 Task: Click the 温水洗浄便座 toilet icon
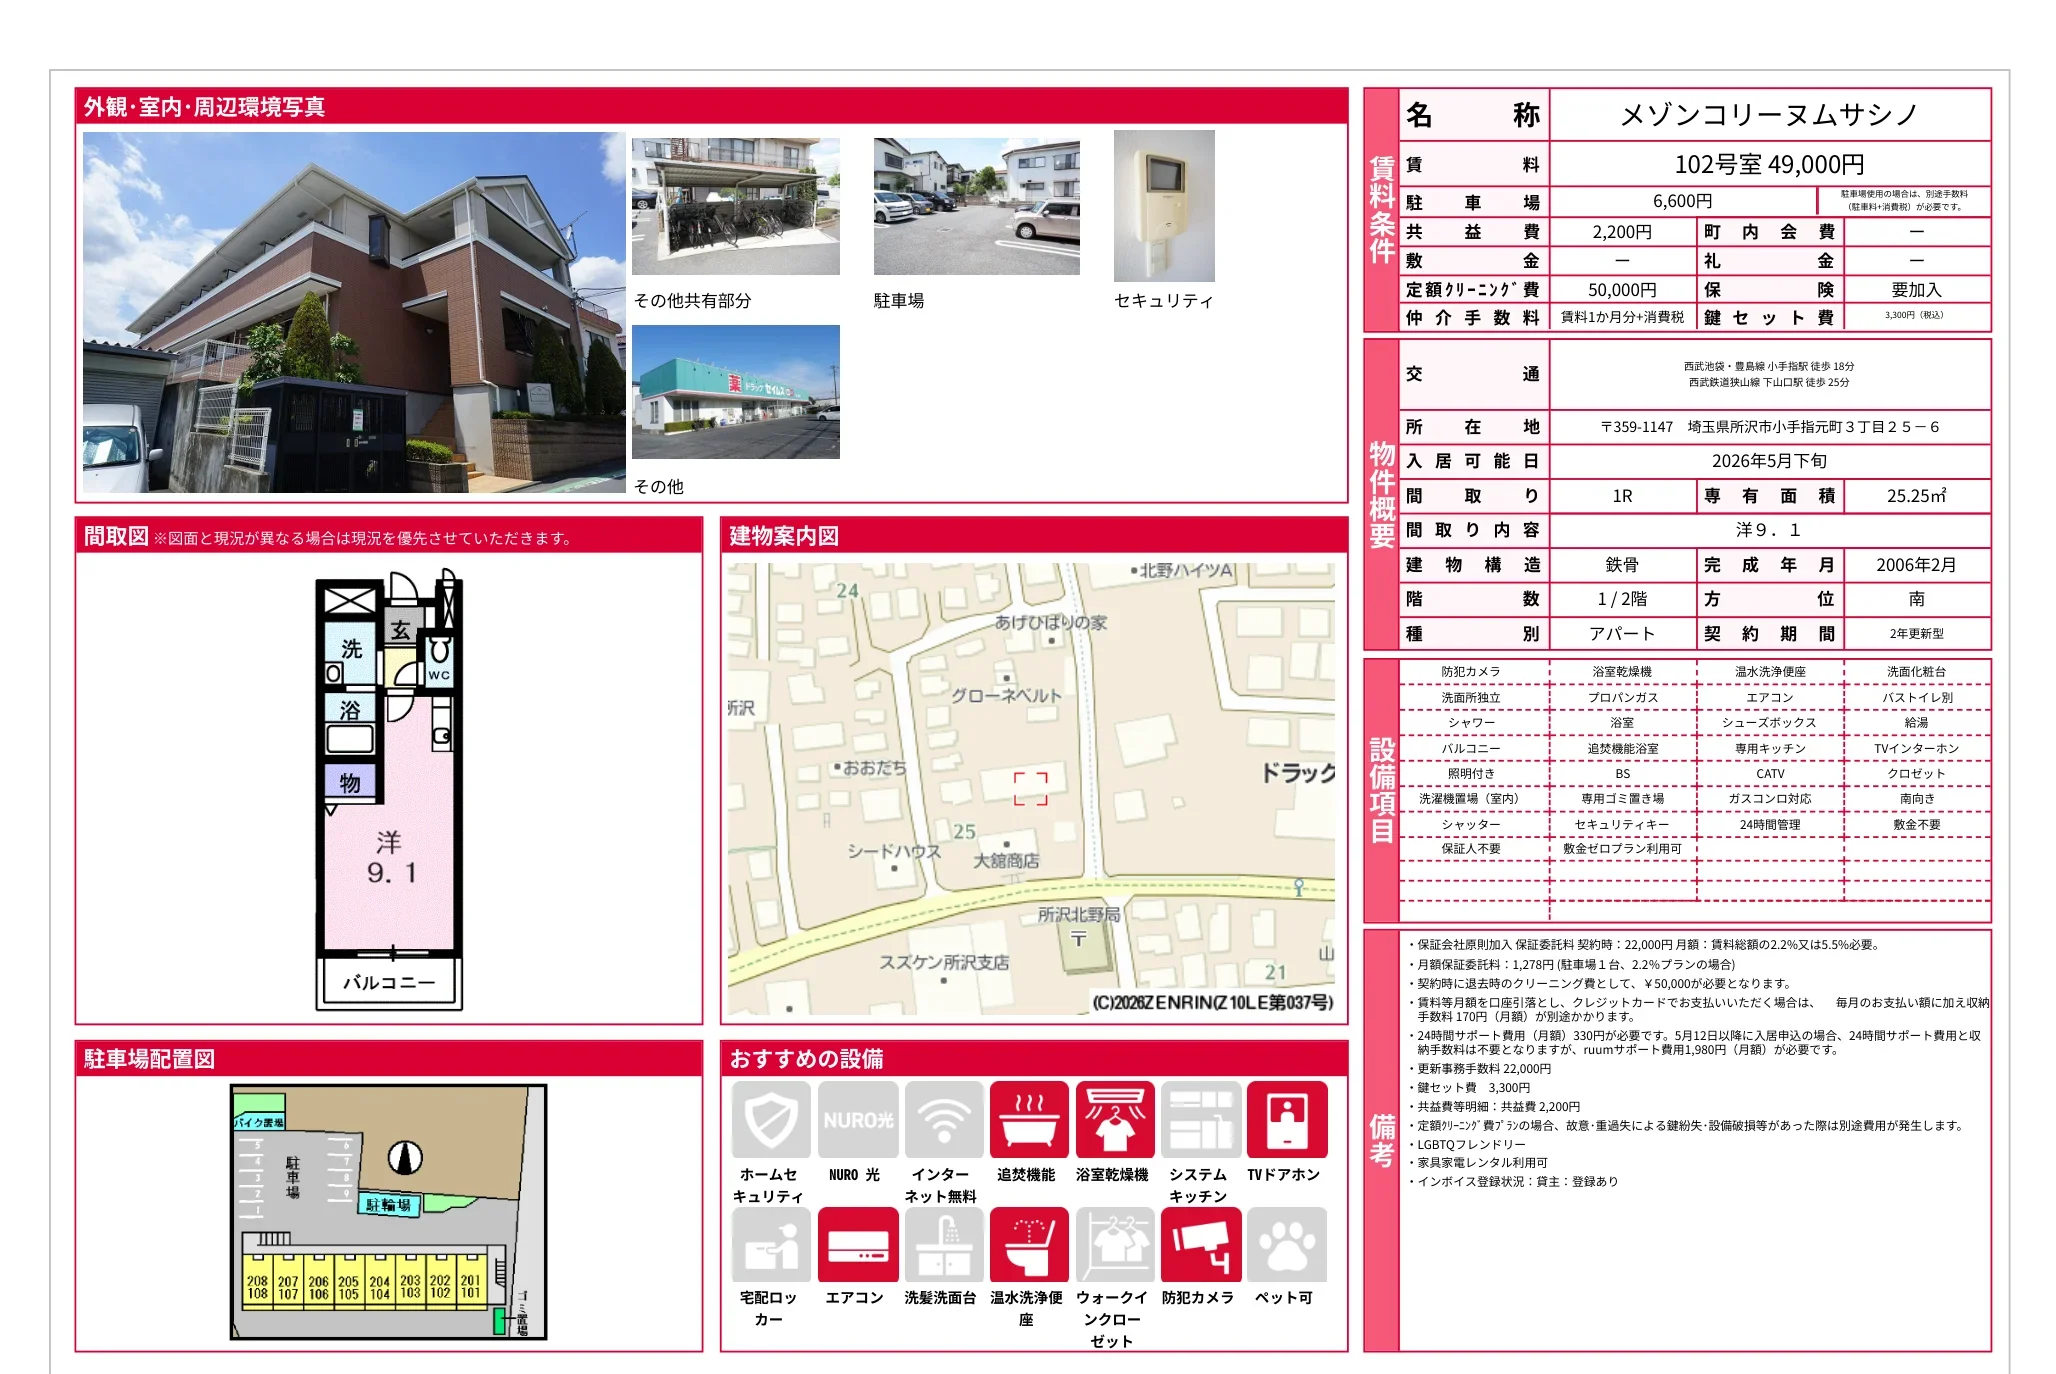tap(1028, 1244)
